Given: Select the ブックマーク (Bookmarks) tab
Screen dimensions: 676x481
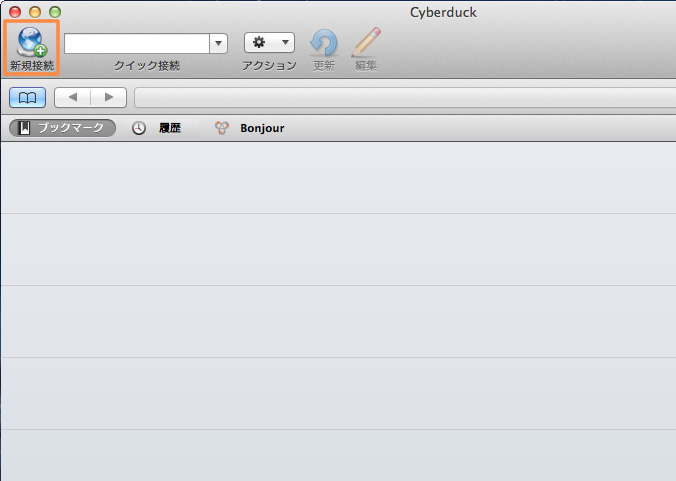Looking at the screenshot, I should pyautogui.click(x=63, y=128).
